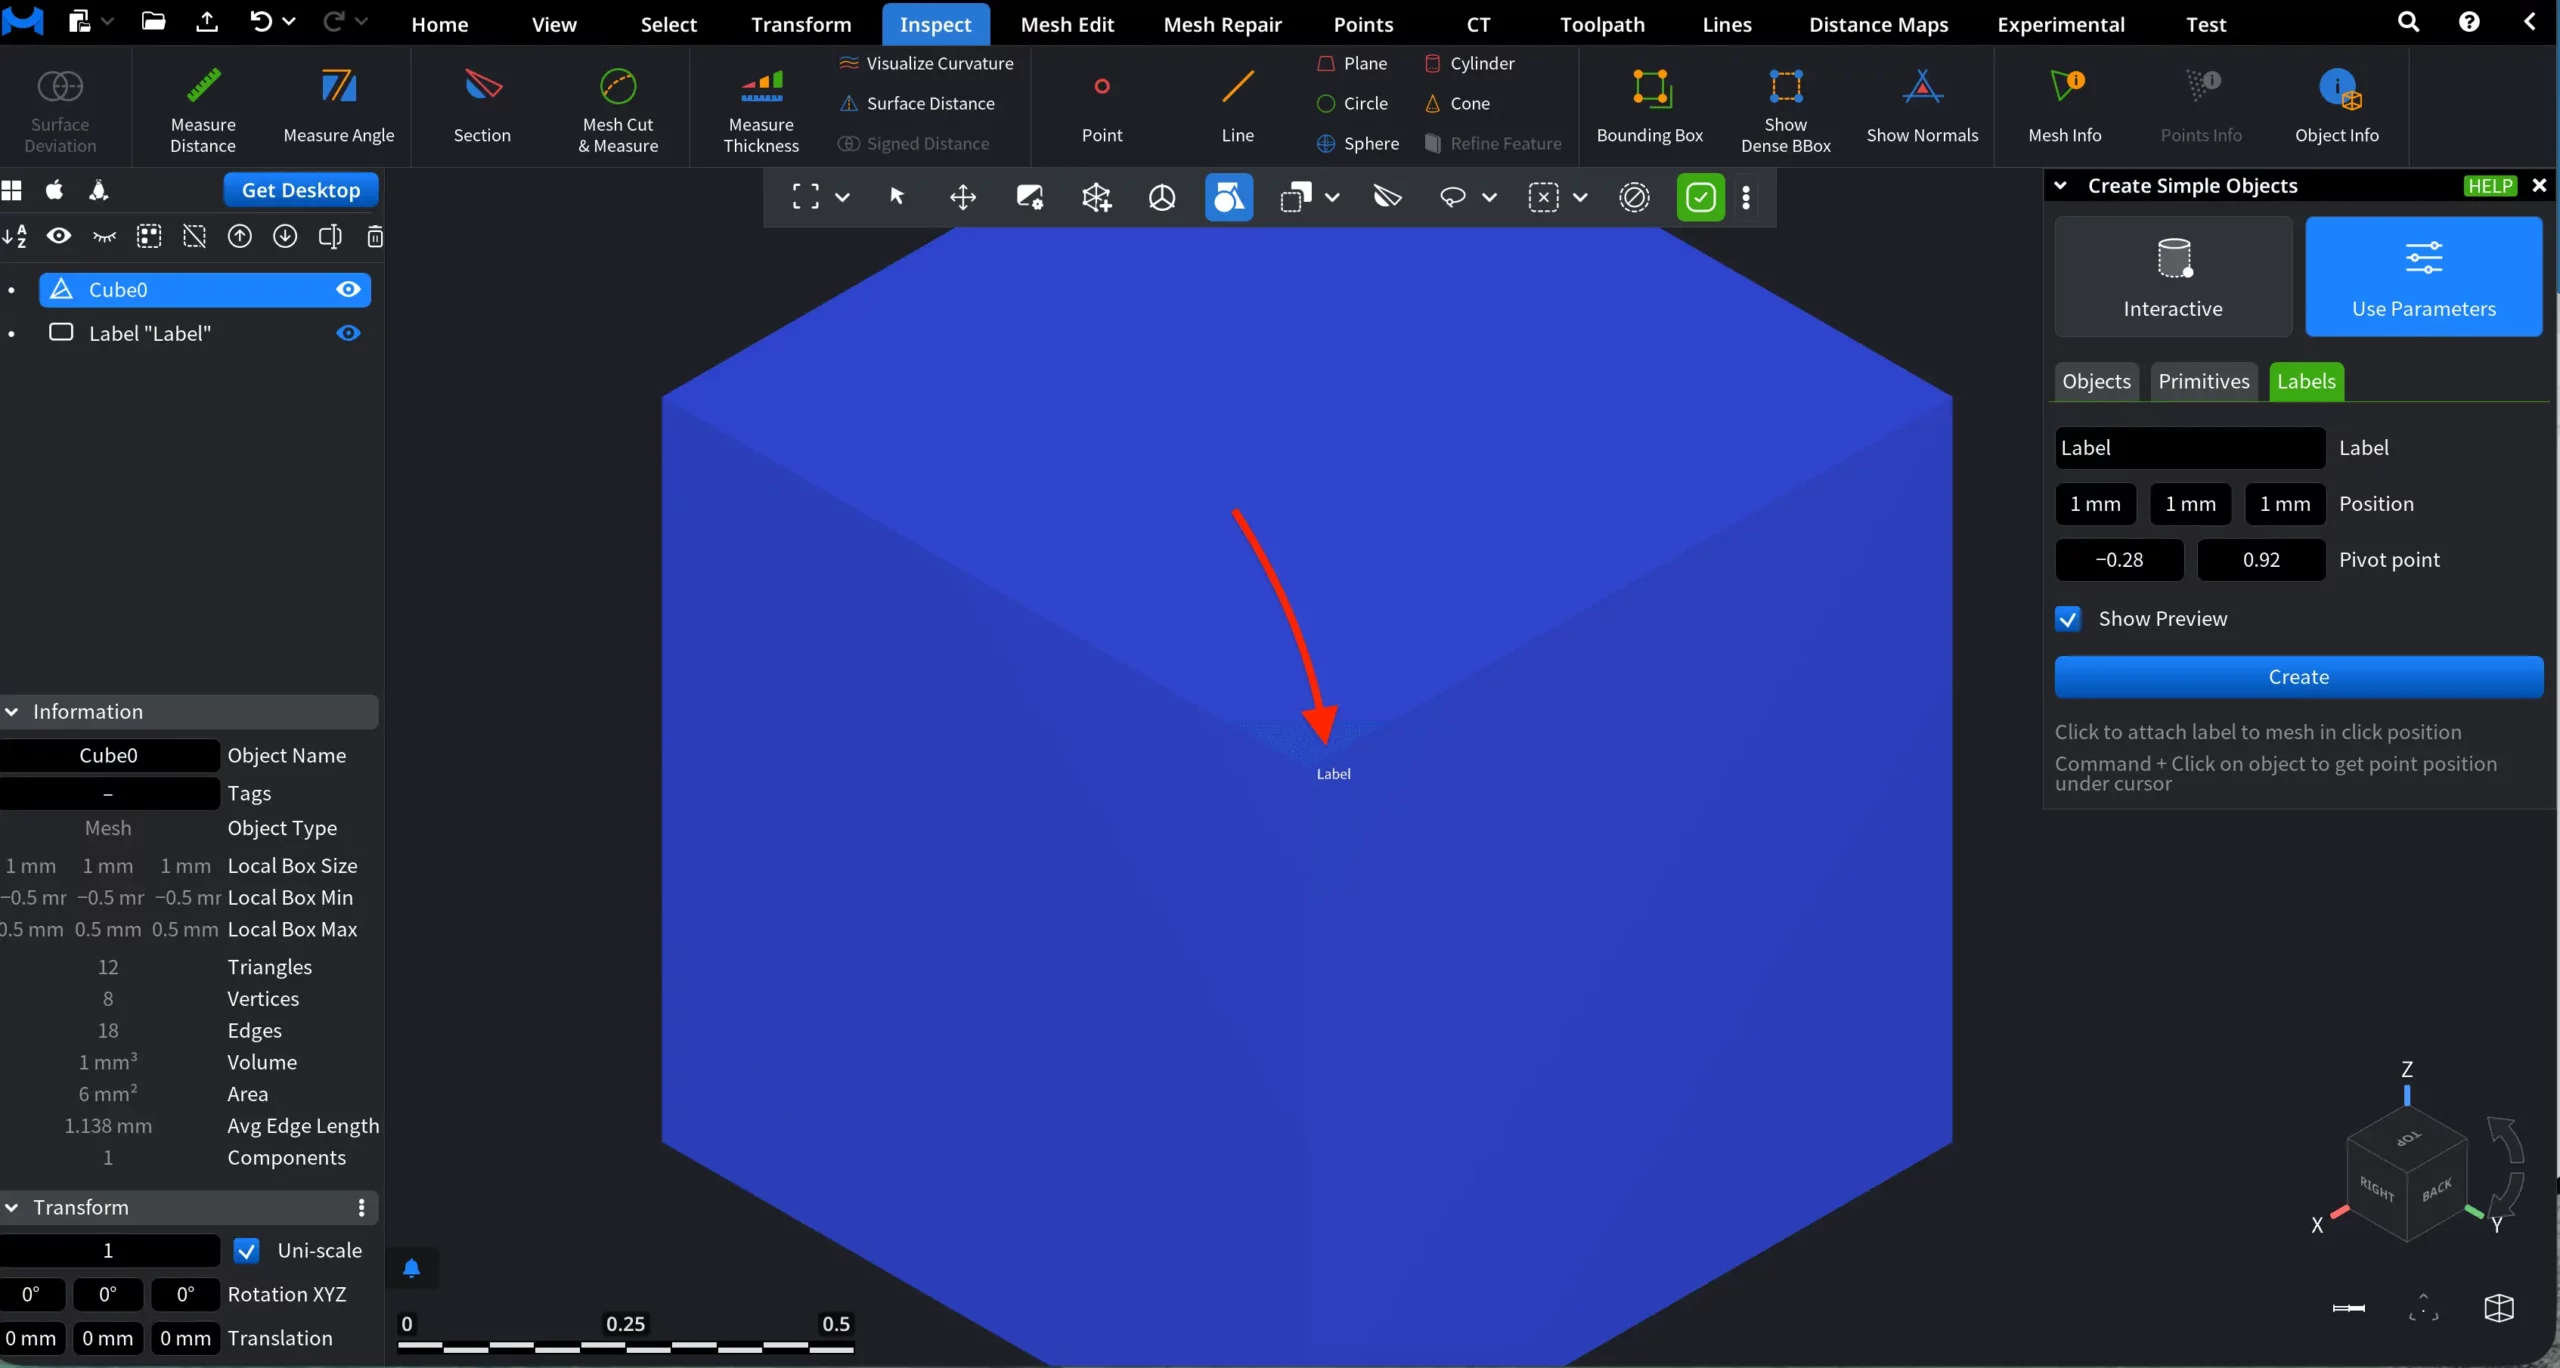Collapse the Transform section

(x=12, y=1208)
